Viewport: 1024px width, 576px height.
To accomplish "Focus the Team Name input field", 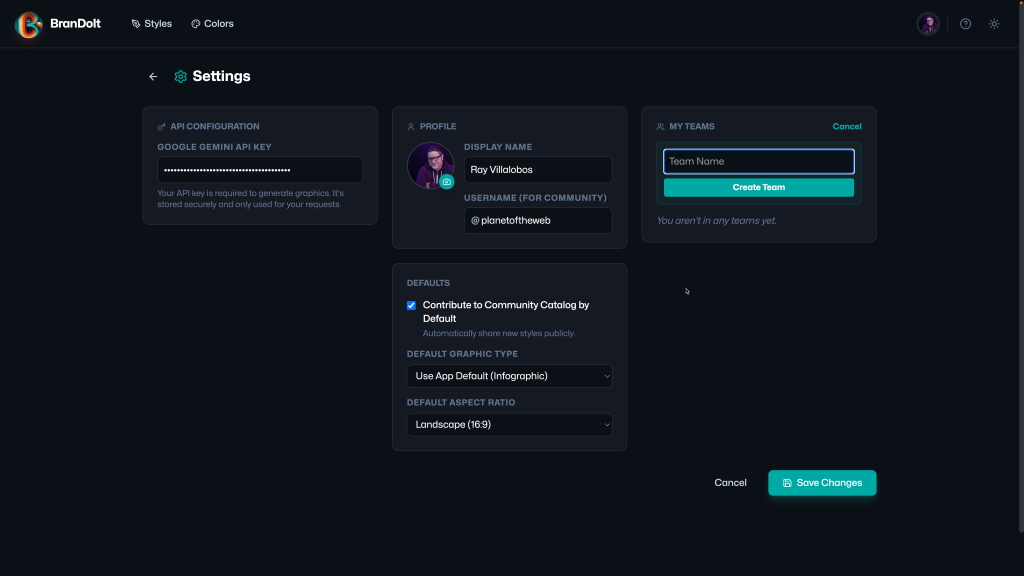I will [758, 161].
